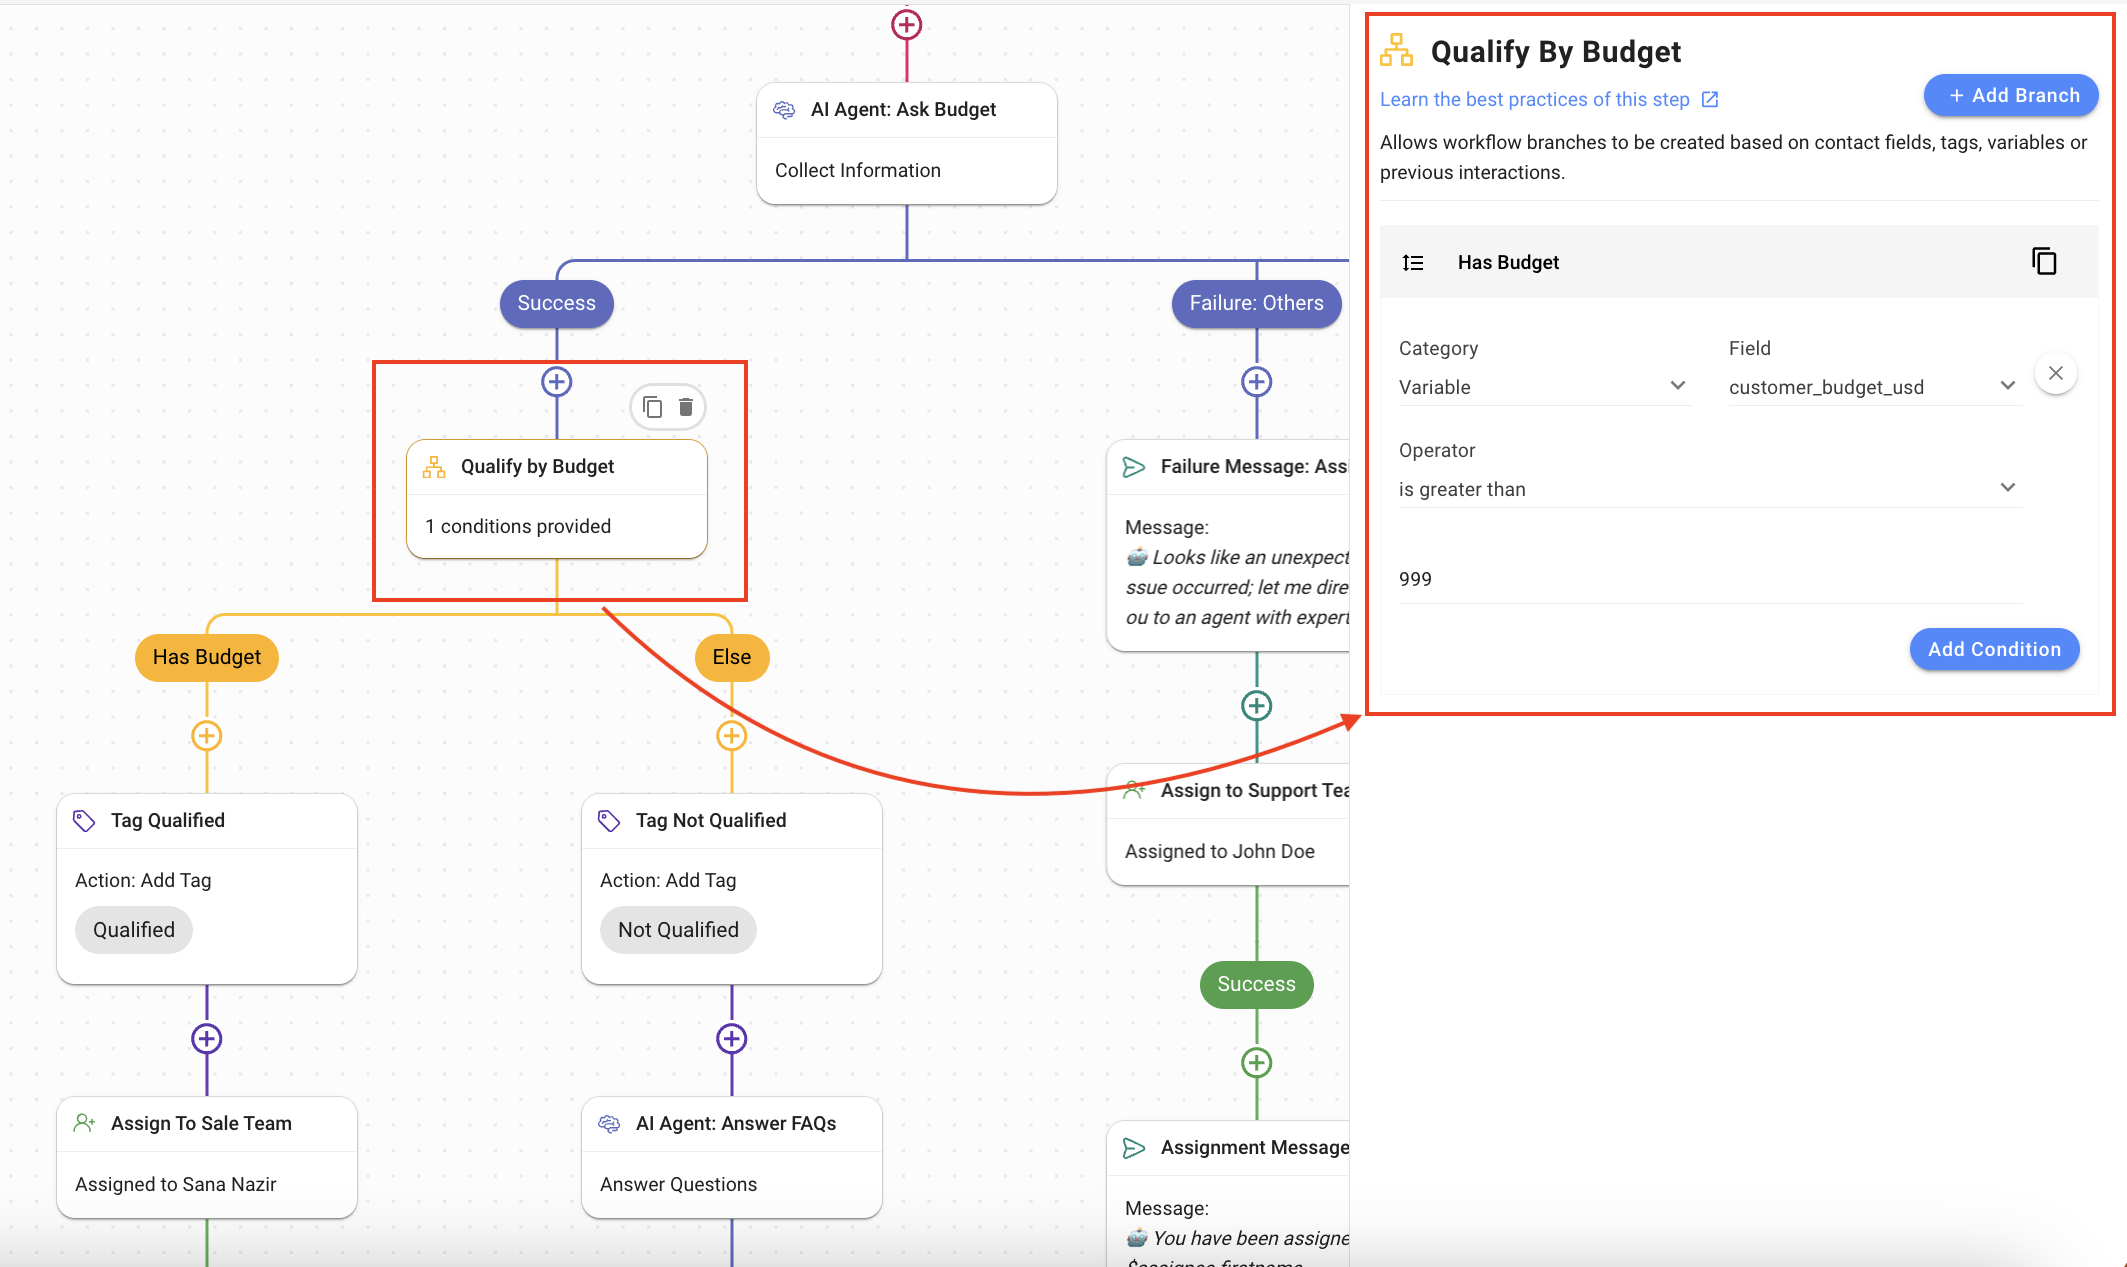Duplicate the Has Budget condition block
This screenshot has width=2127, height=1267.
[2044, 260]
